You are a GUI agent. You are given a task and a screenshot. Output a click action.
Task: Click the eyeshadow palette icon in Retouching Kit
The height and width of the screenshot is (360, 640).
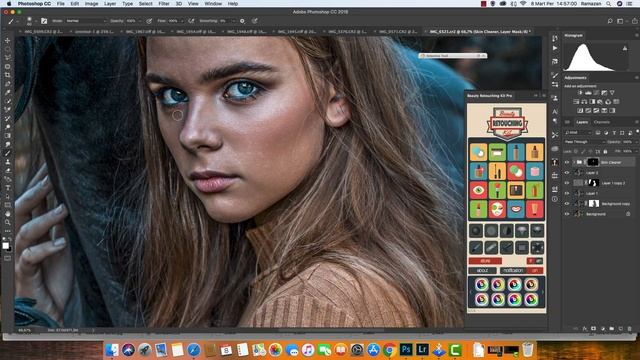coord(516,190)
